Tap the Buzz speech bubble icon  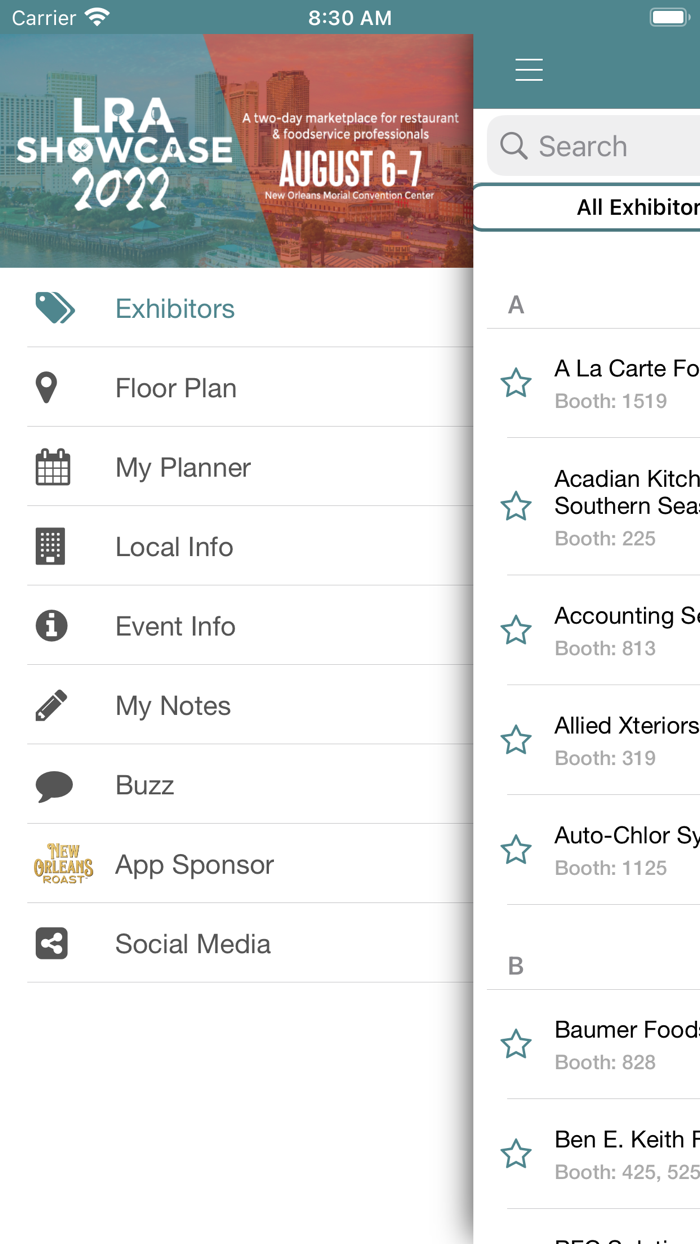click(54, 786)
